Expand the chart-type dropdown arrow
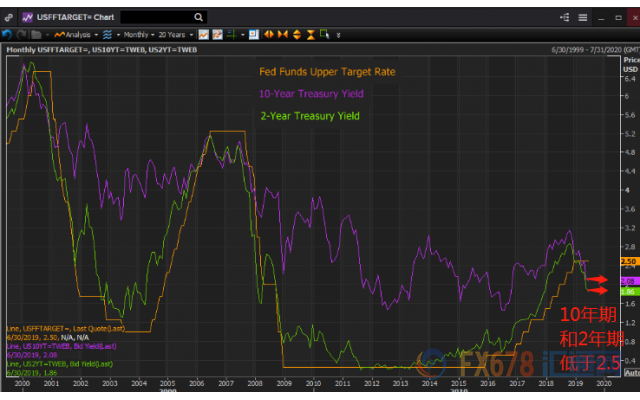 pos(118,35)
